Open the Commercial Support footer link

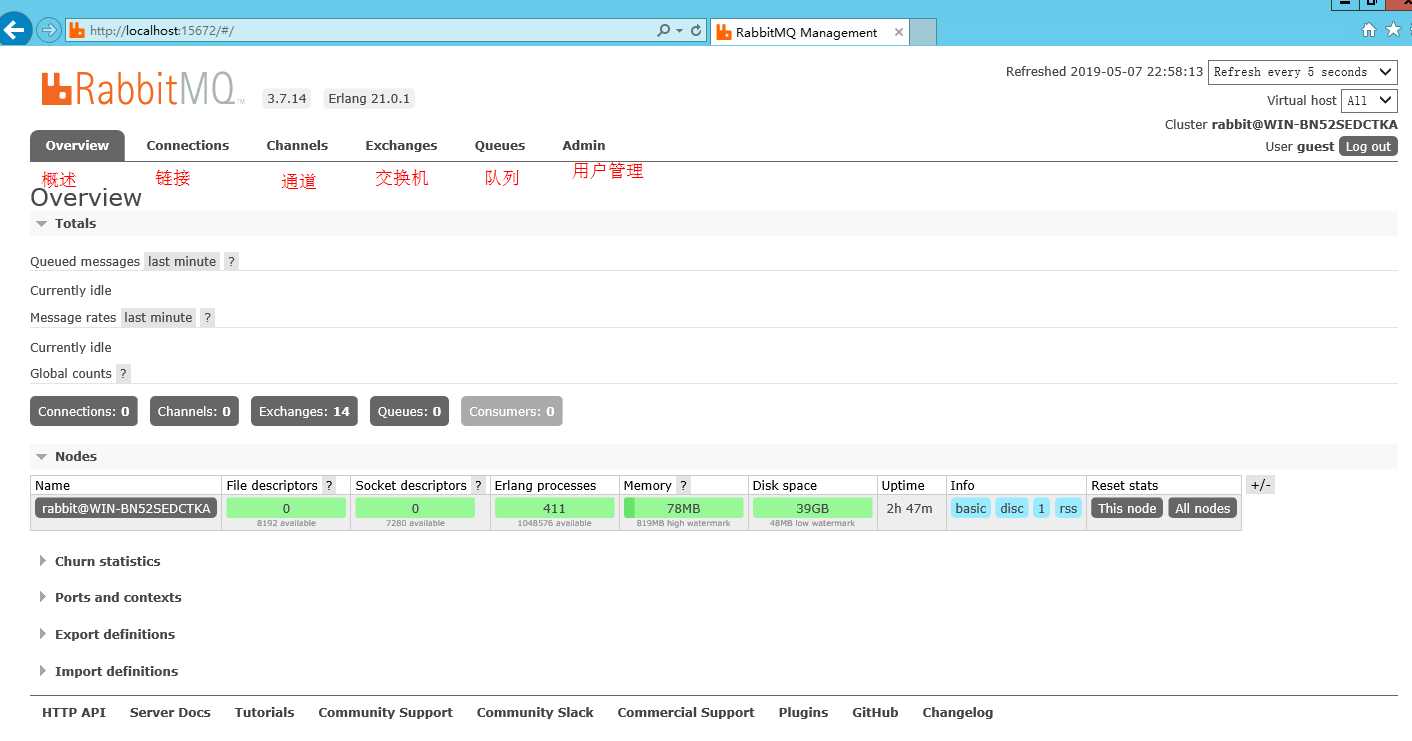686,712
